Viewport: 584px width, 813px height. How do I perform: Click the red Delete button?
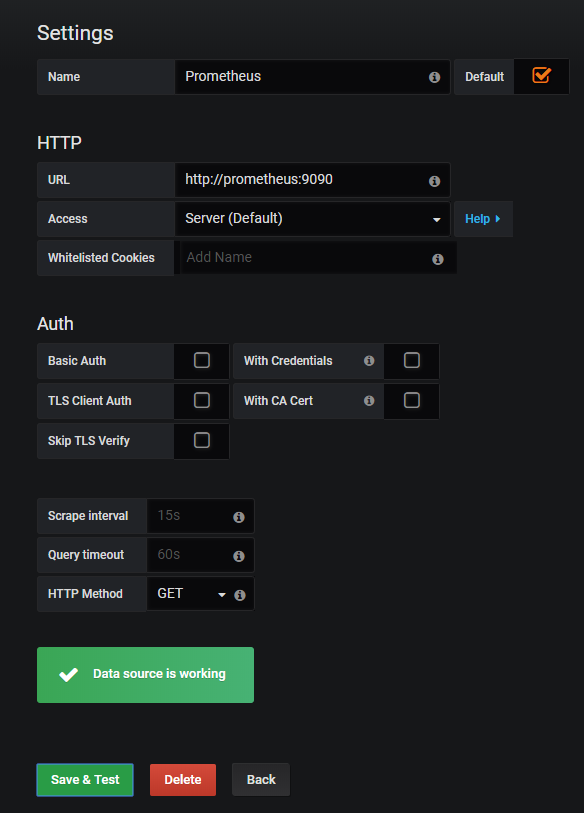point(183,779)
